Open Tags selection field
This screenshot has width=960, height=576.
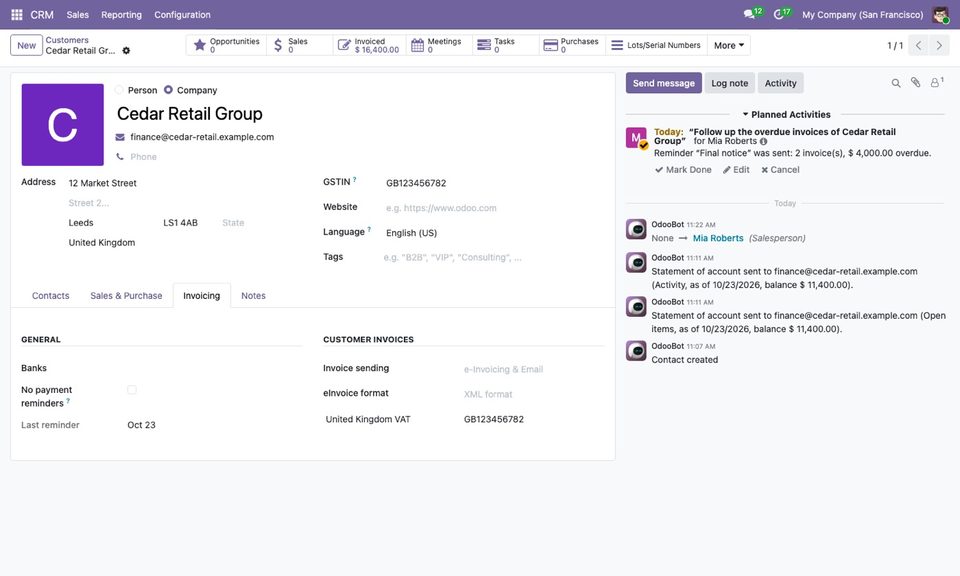click(493, 257)
